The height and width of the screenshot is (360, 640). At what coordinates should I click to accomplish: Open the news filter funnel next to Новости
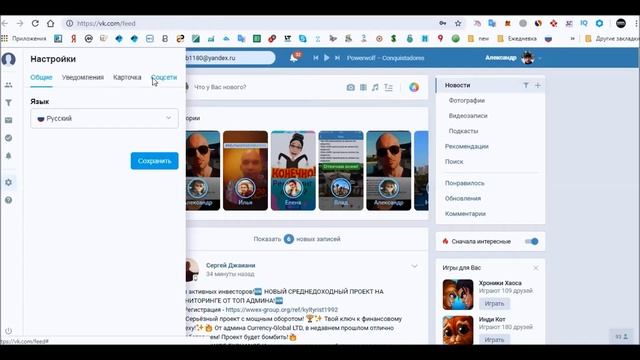coord(526,85)
